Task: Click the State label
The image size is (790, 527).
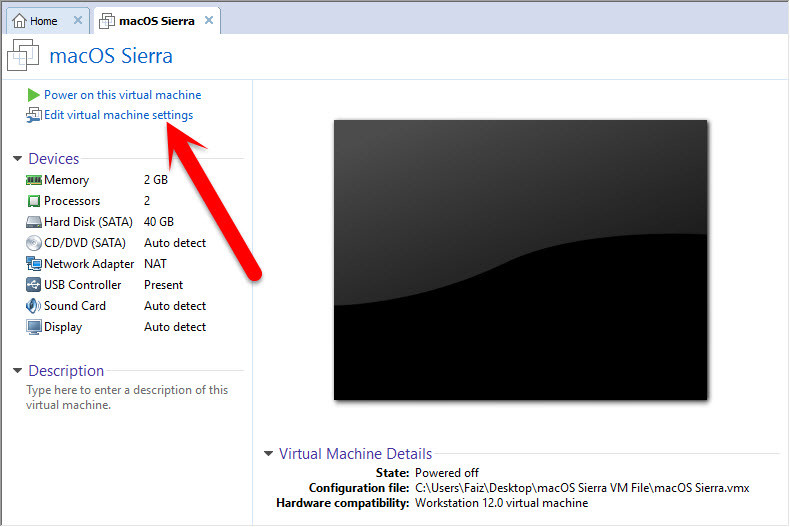Action: pyautogui.click(x=392, y=473)
